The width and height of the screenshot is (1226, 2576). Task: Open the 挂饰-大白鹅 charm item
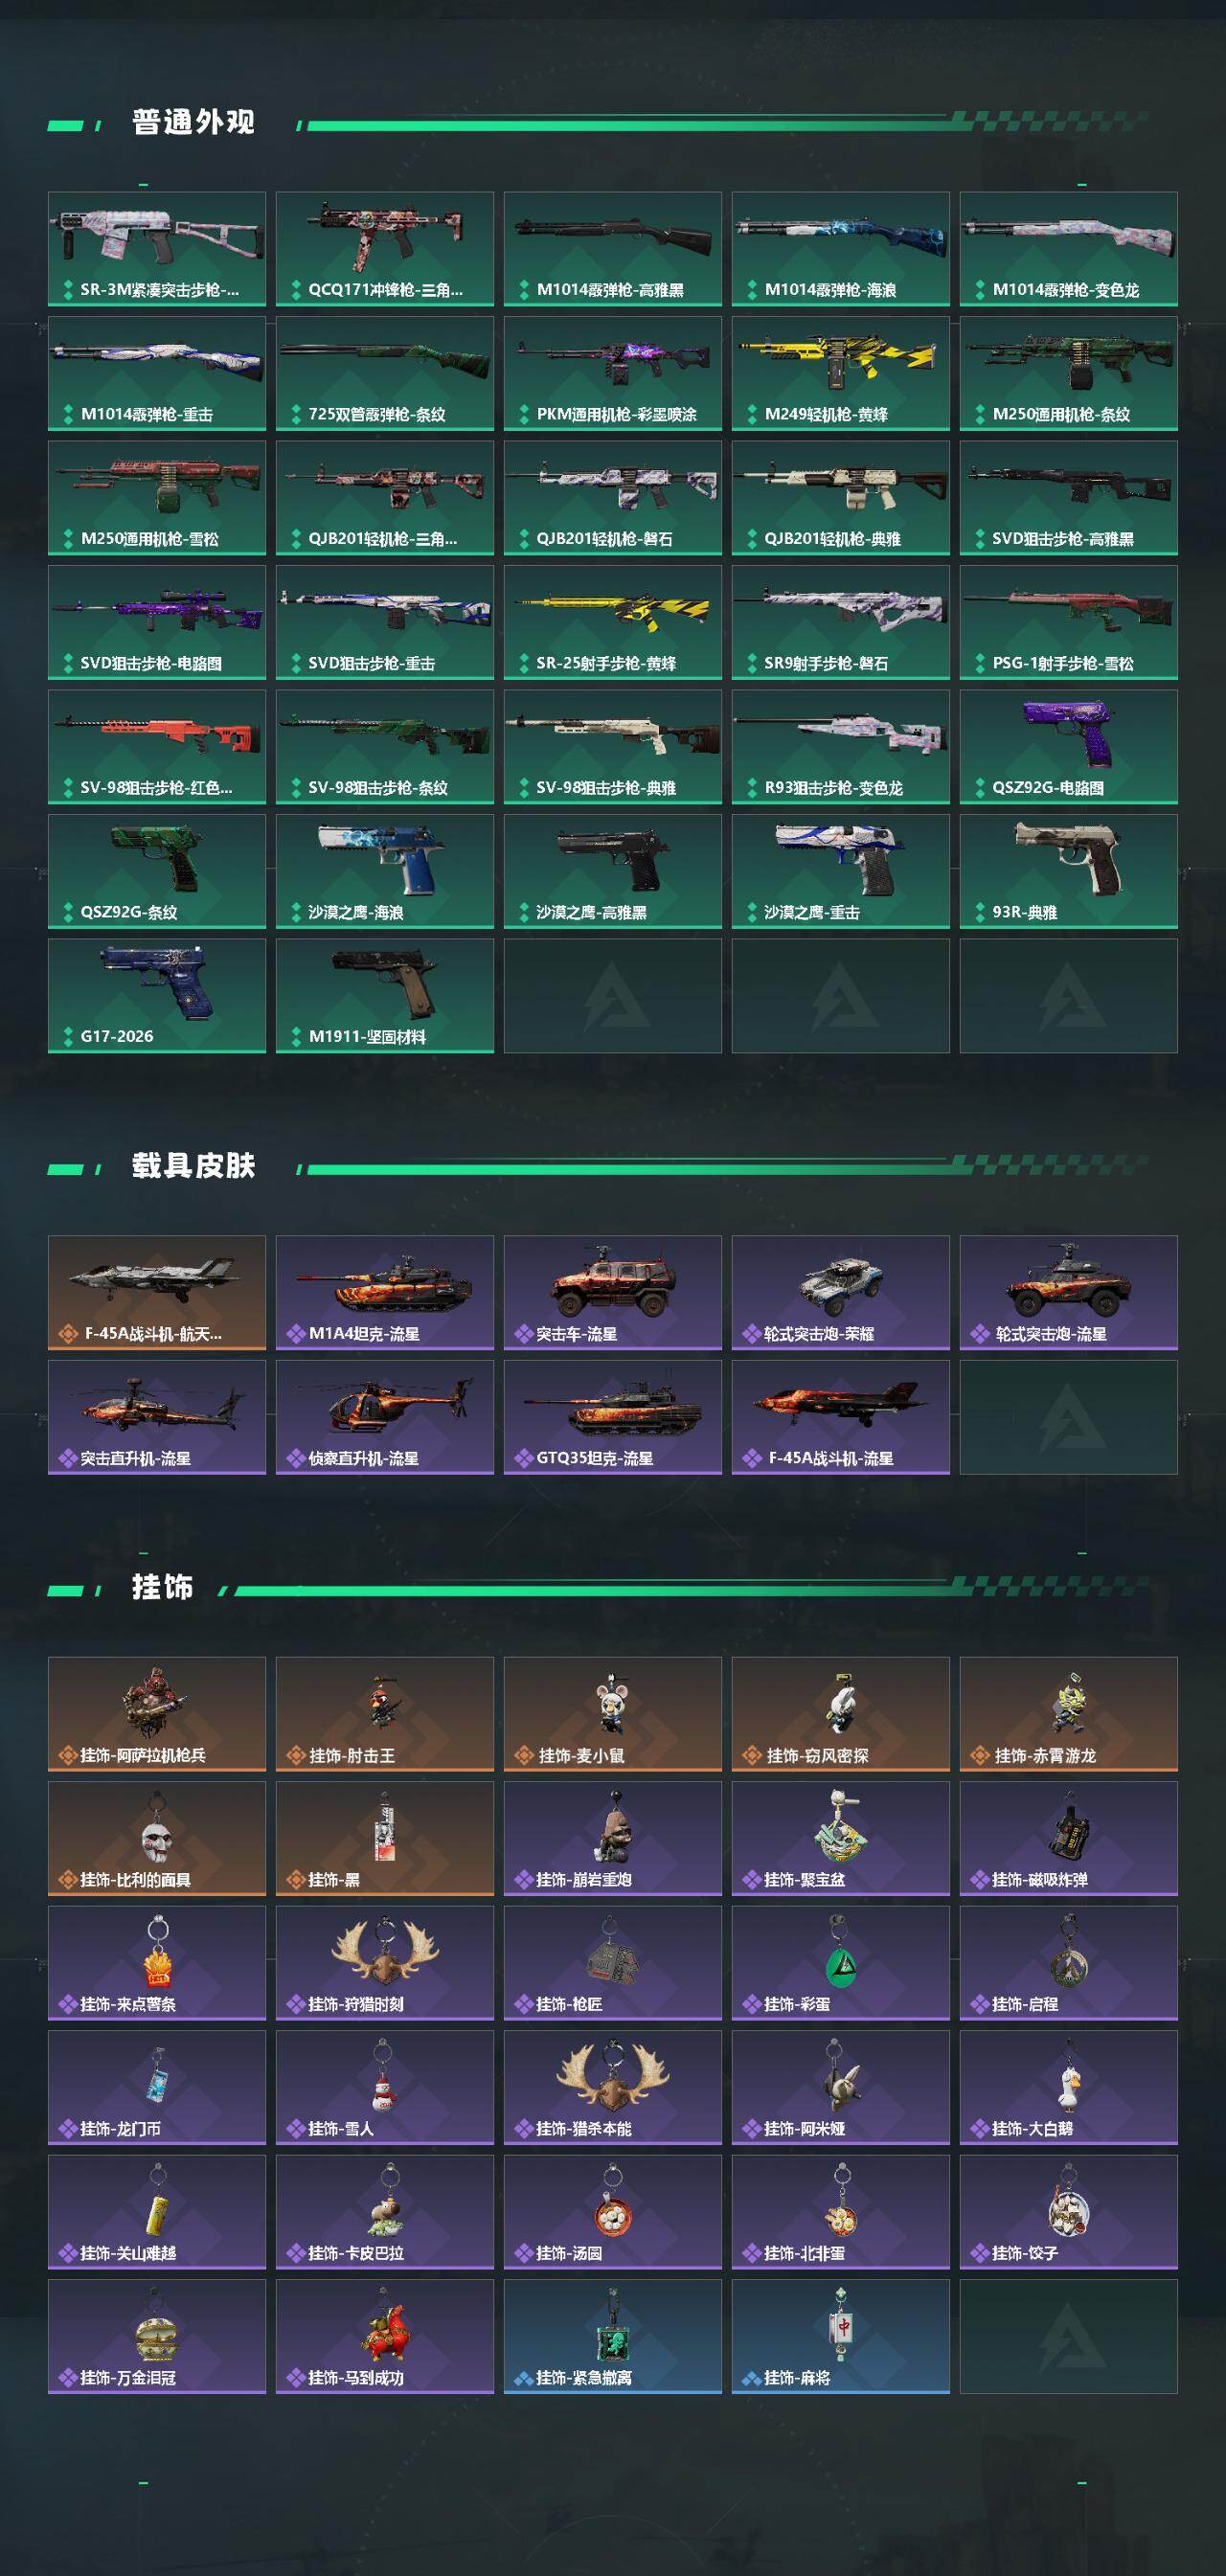(x=1068, y=2087)
